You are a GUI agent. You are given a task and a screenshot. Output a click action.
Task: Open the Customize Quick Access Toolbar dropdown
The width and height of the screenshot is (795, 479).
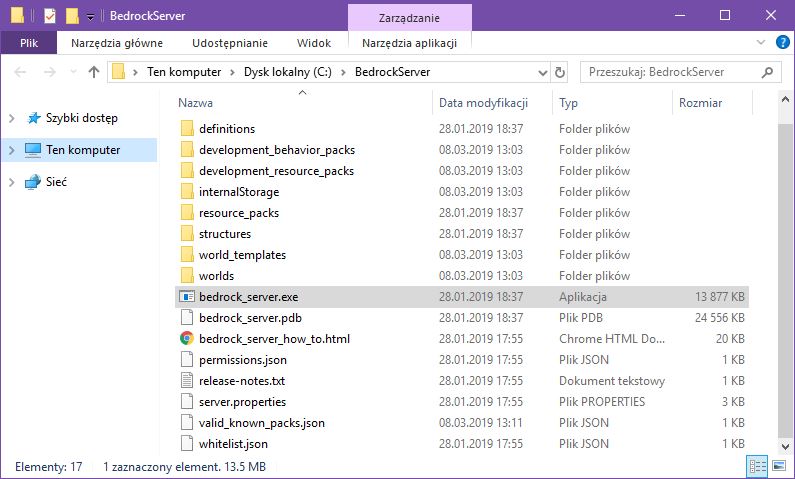90,17
